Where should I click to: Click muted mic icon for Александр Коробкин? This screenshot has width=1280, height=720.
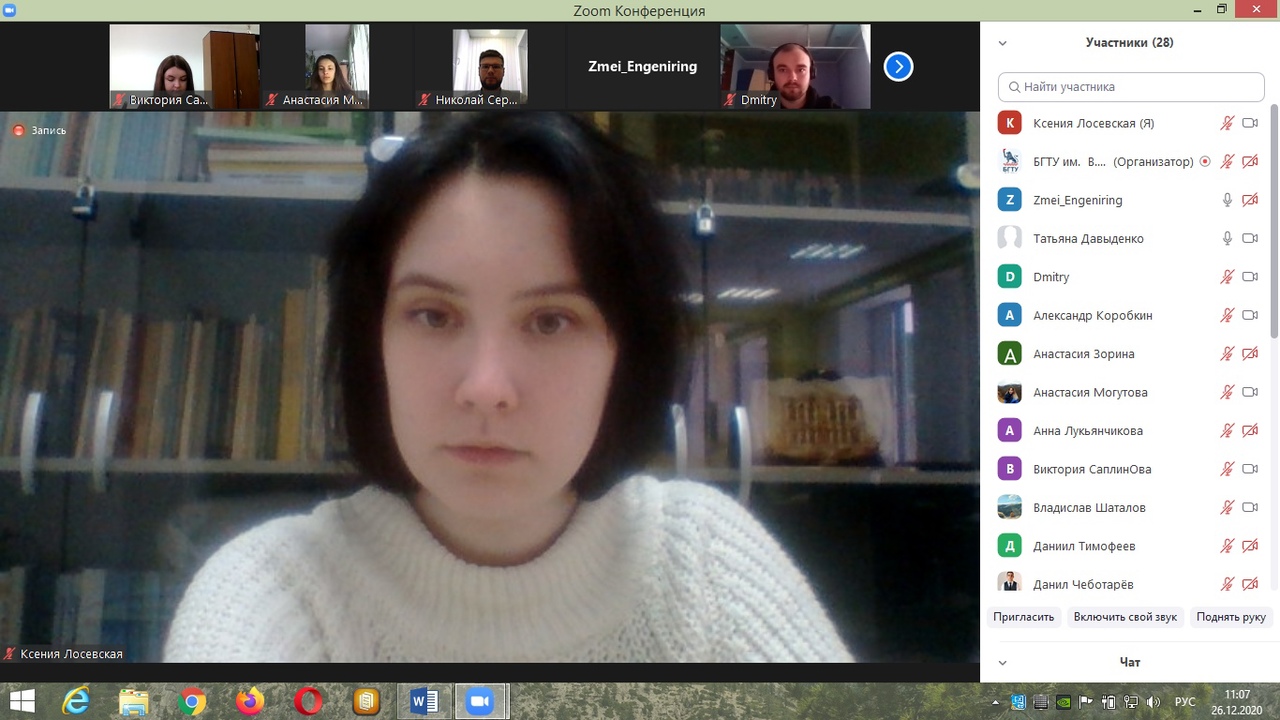tap(1227, 315)
